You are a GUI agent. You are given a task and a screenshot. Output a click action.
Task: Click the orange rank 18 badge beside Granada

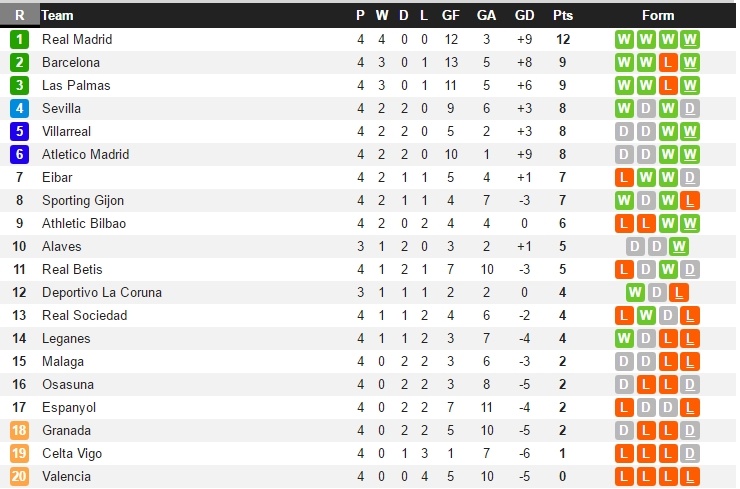[x=20, y=431]
